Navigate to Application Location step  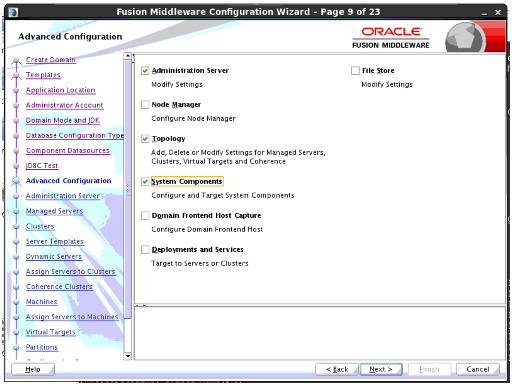(x=60, y=90)
